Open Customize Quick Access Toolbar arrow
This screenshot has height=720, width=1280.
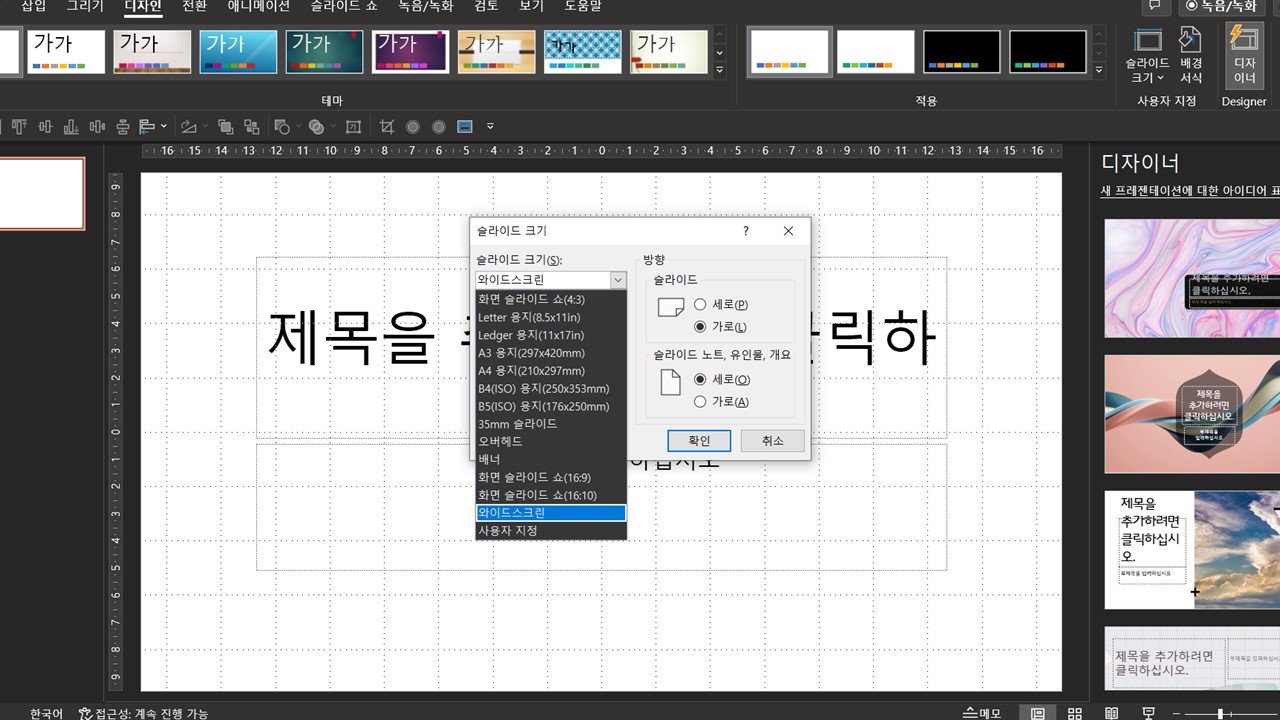coord(490,127)
